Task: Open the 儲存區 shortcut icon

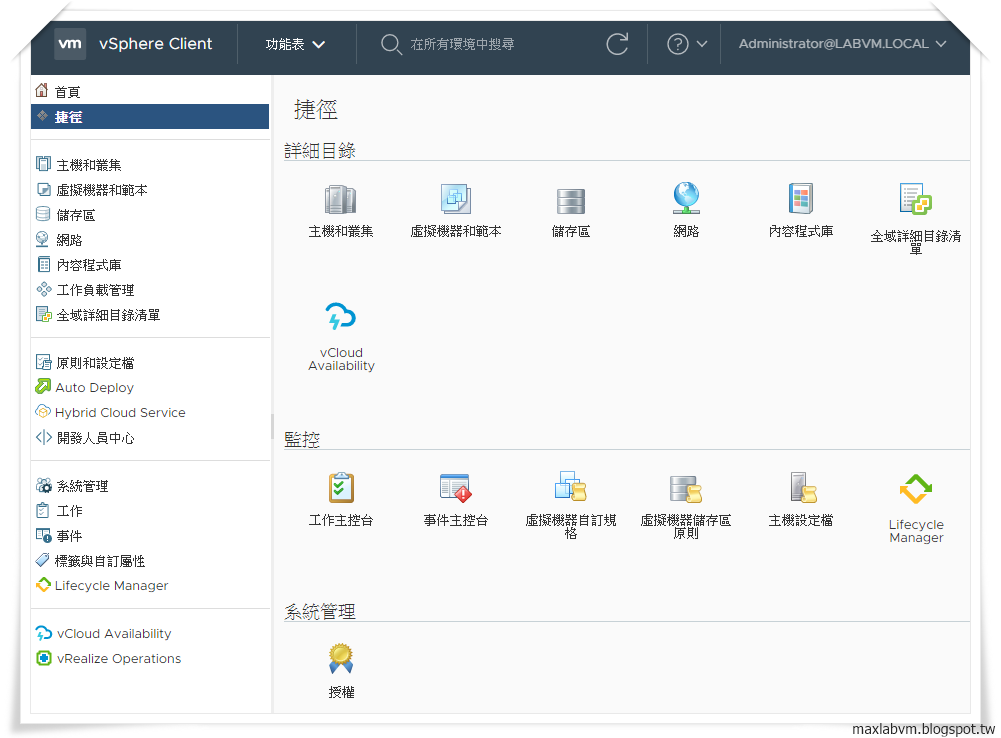Action: pyautogui.click(x=570, y=201)
